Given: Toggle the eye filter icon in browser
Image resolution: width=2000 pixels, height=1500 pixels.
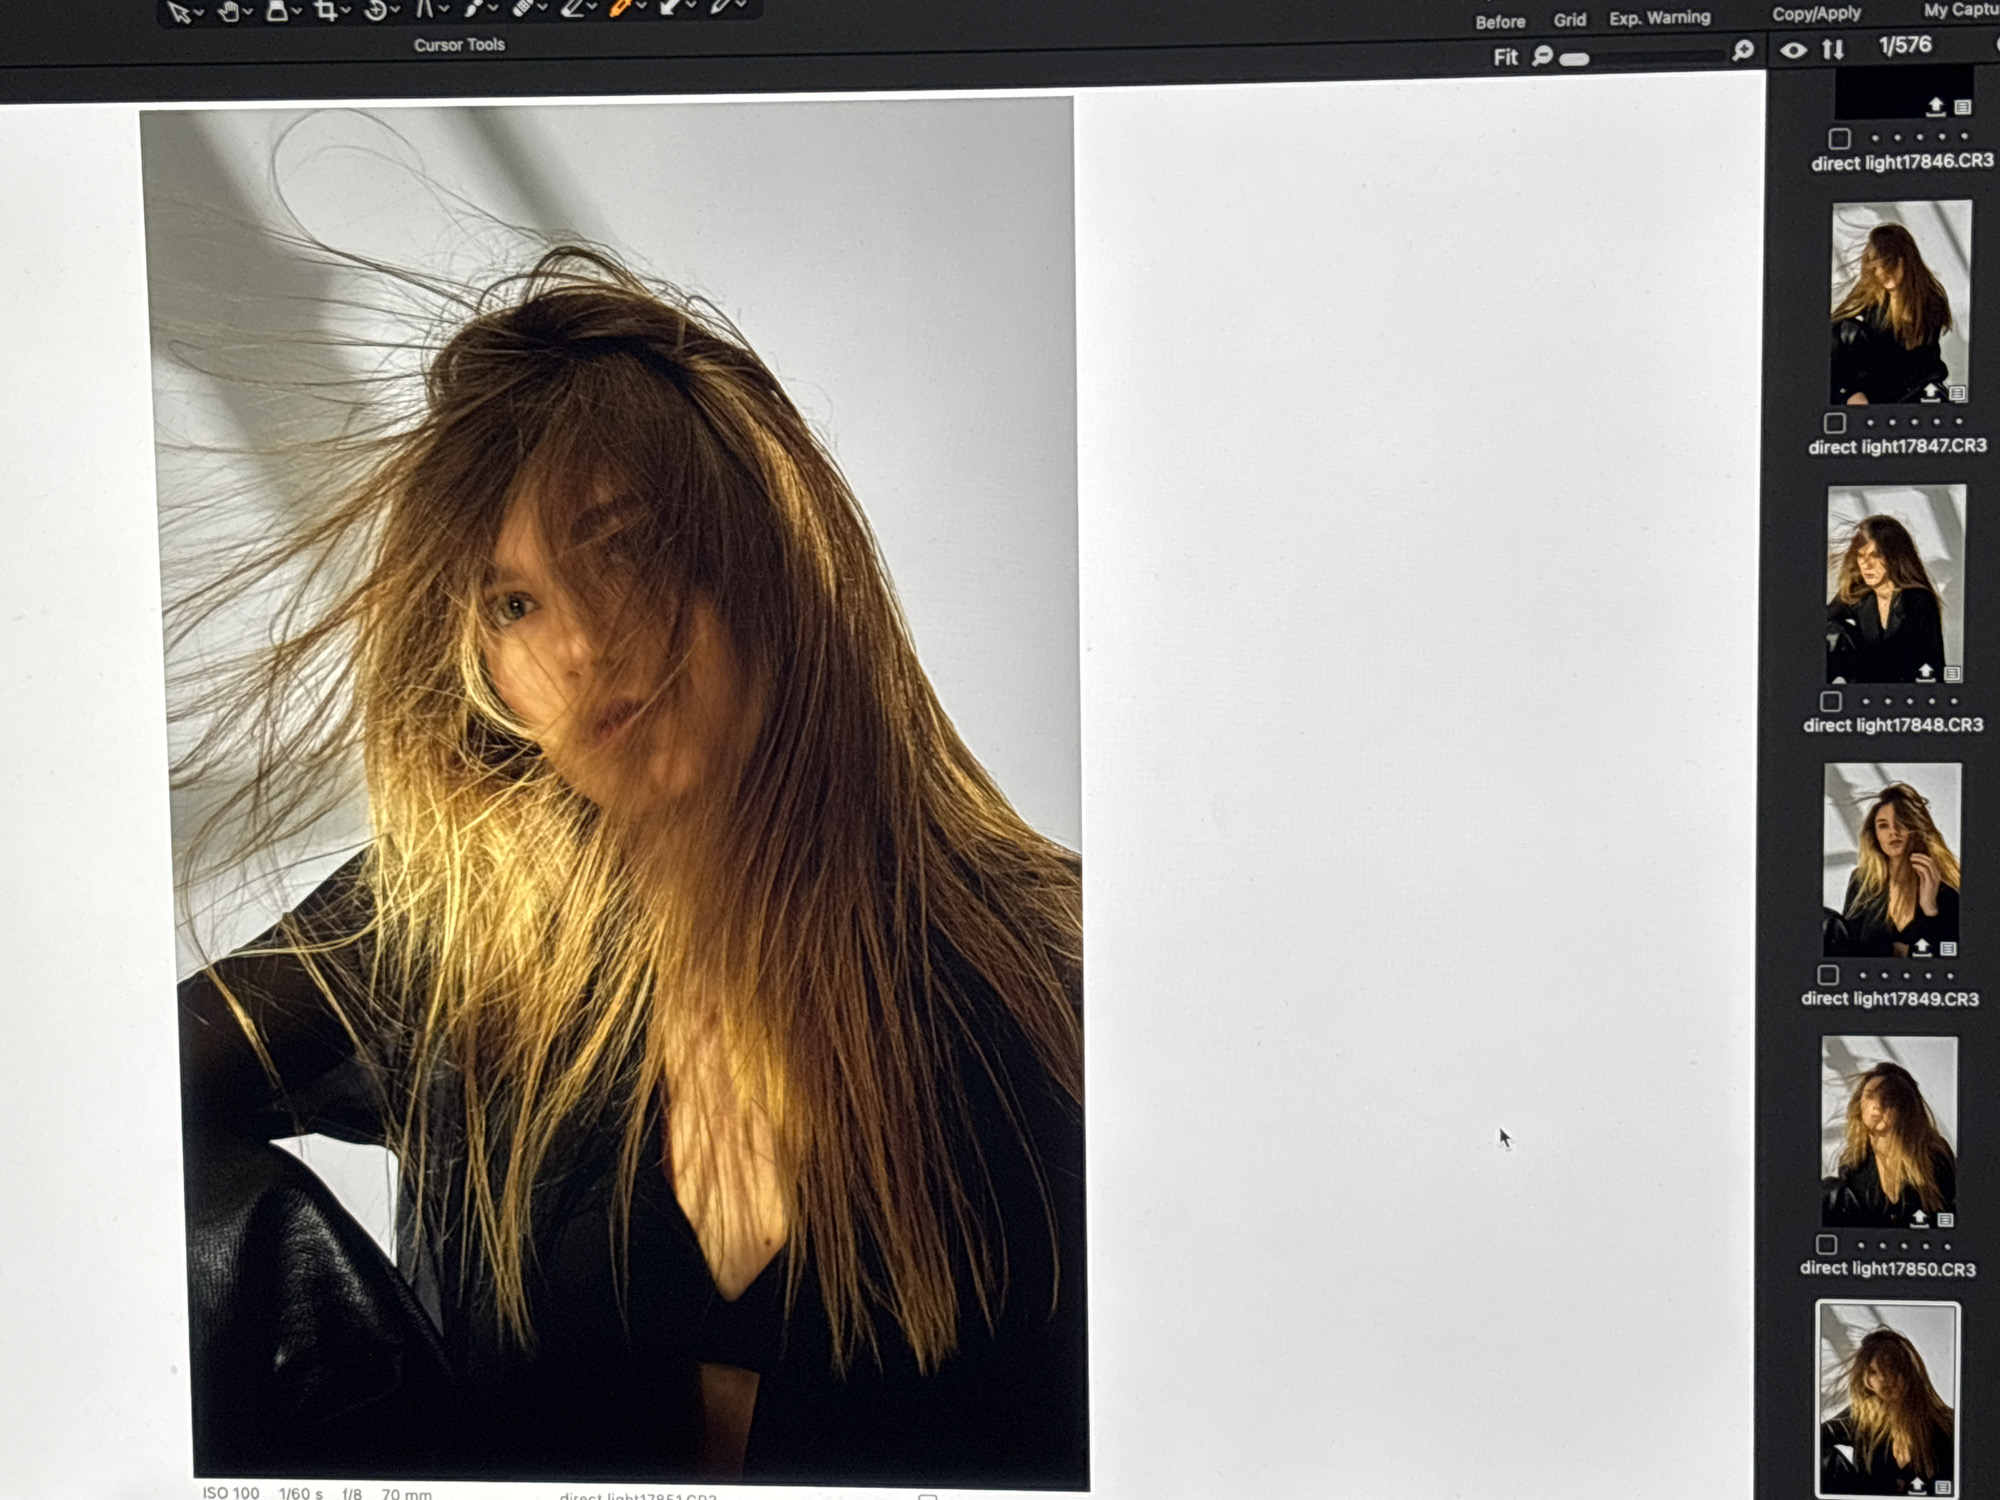Looking at the screenshot, I should (x=1793, y=50).
